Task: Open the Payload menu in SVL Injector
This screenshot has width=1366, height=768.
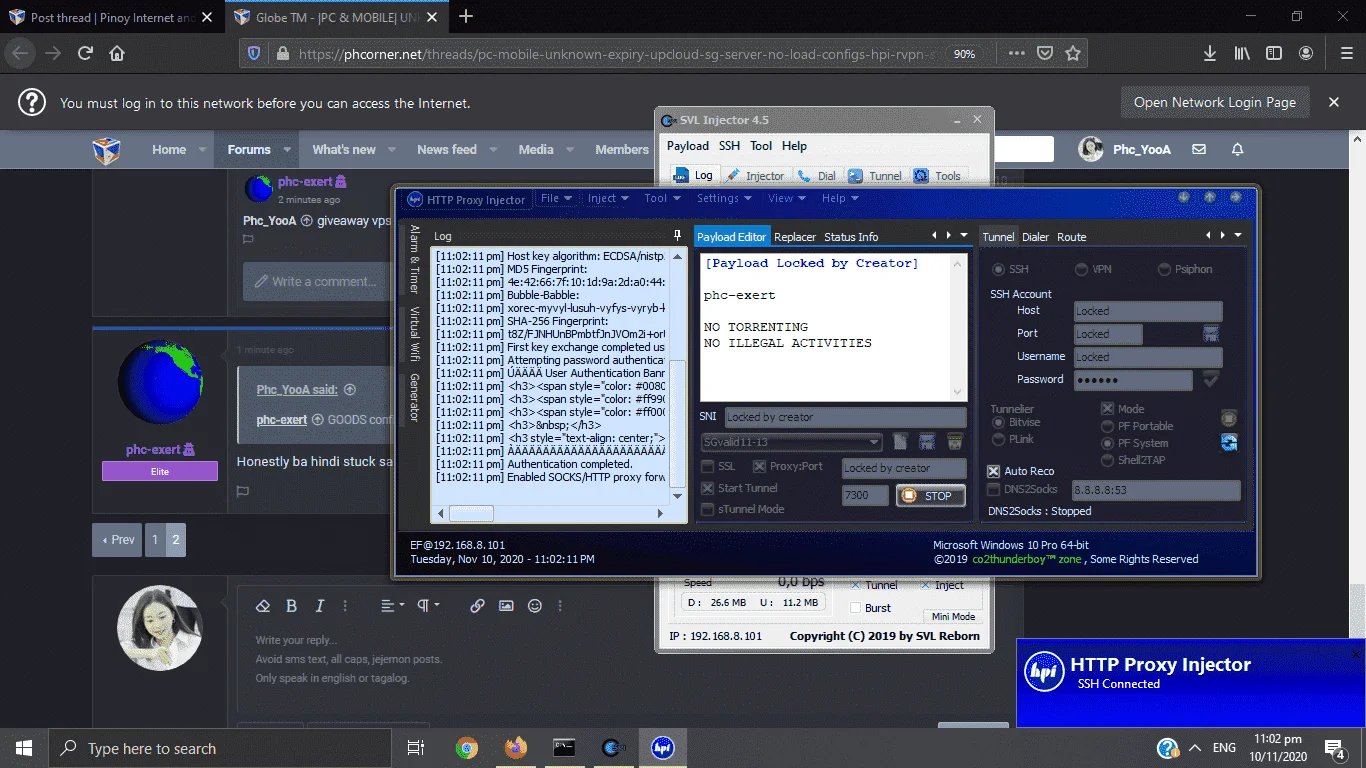Action: tap(688, 146)
